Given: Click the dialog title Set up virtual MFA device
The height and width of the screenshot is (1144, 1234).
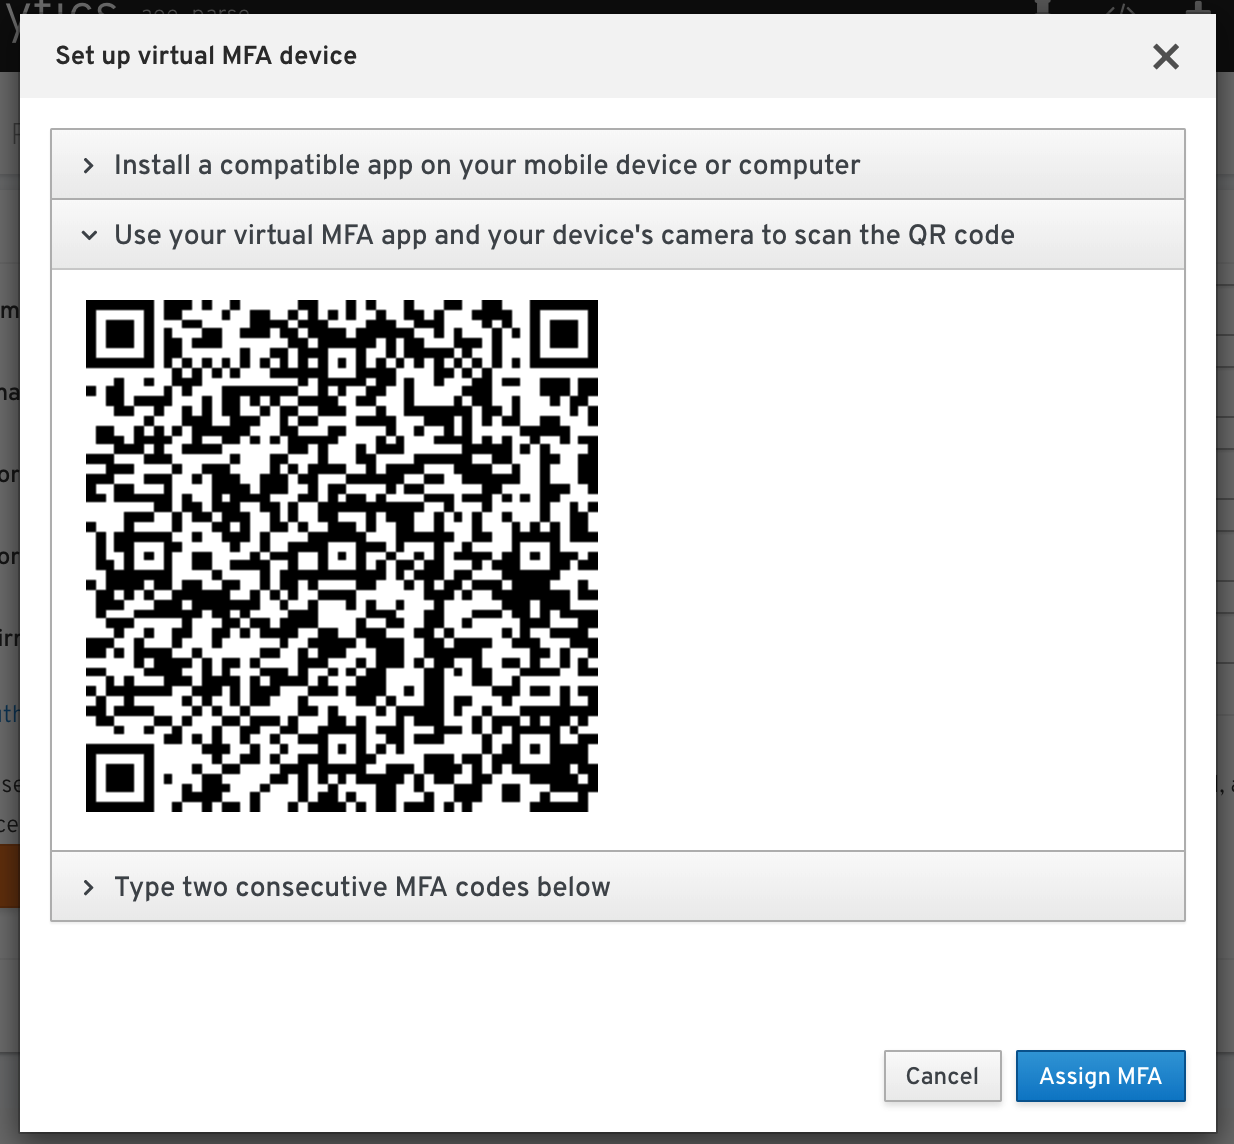Looking at the screenshot, I should tap(206, 56).
